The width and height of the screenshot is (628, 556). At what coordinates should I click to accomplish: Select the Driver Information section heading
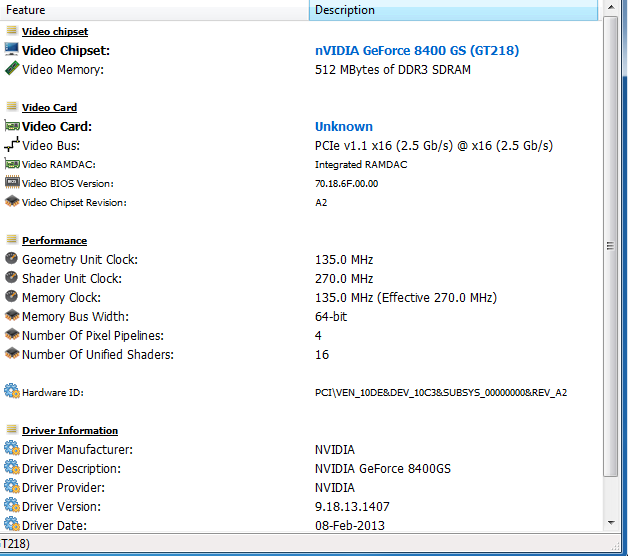click(70, 431)
